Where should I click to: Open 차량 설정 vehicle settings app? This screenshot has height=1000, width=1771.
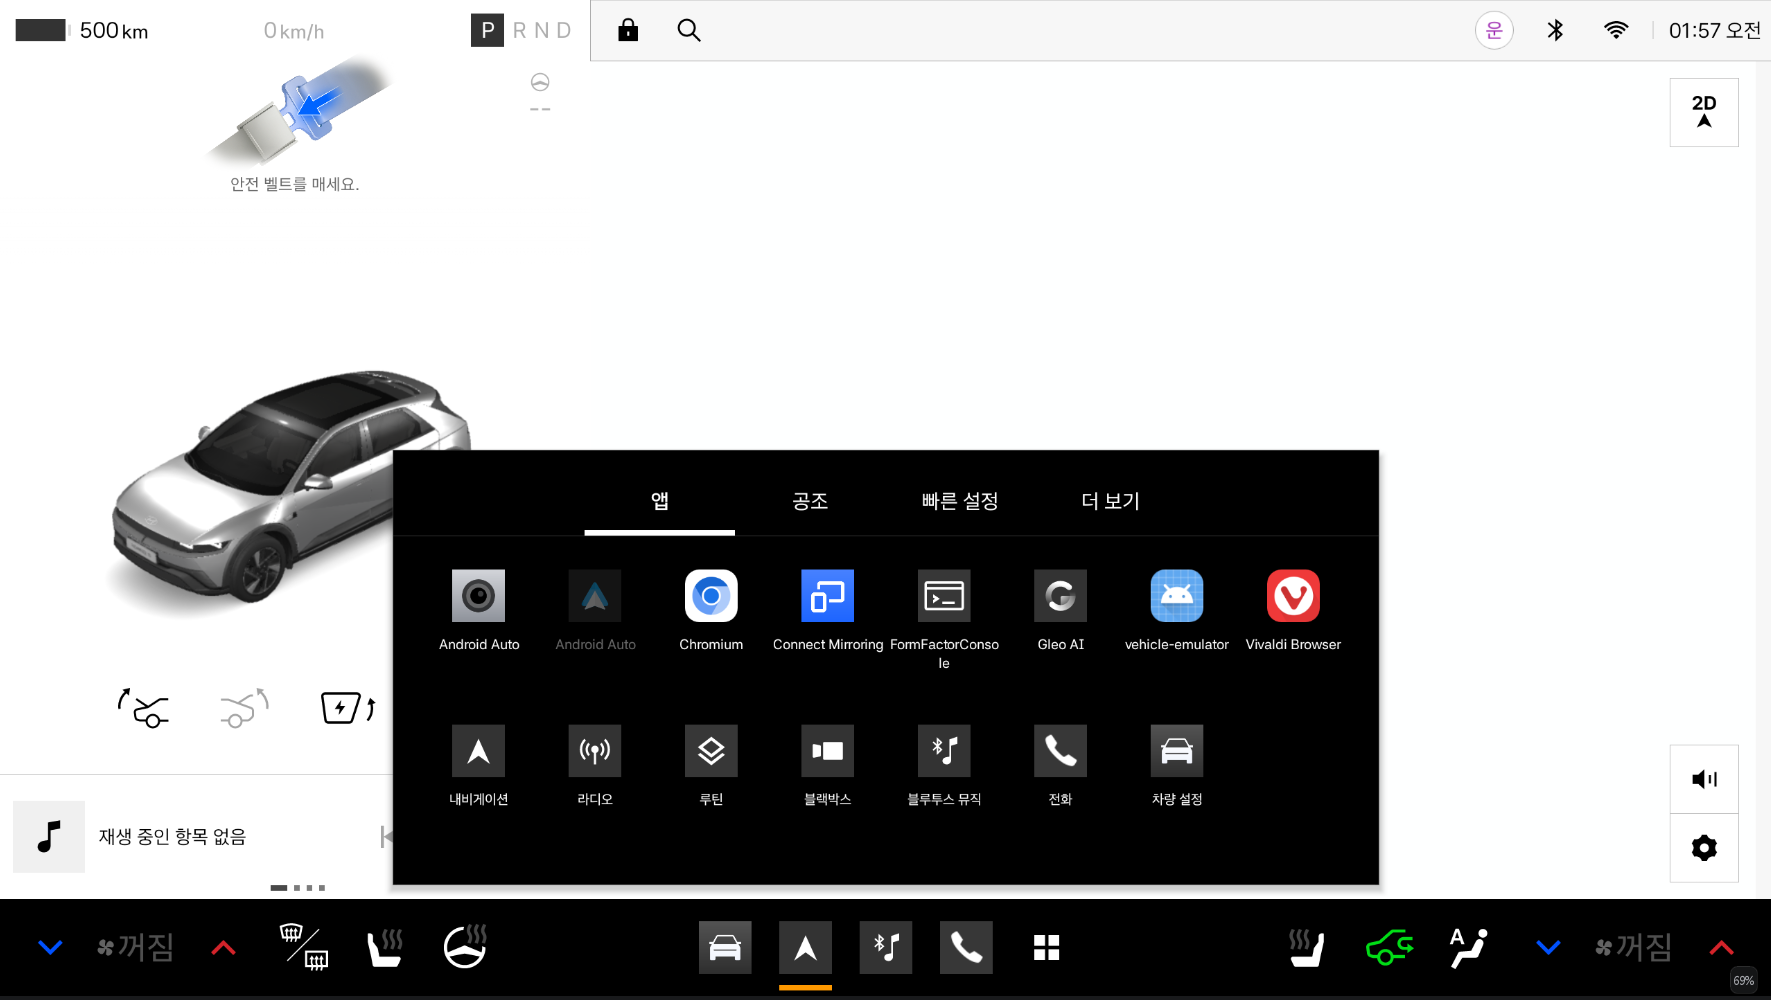click(1177, 751)
